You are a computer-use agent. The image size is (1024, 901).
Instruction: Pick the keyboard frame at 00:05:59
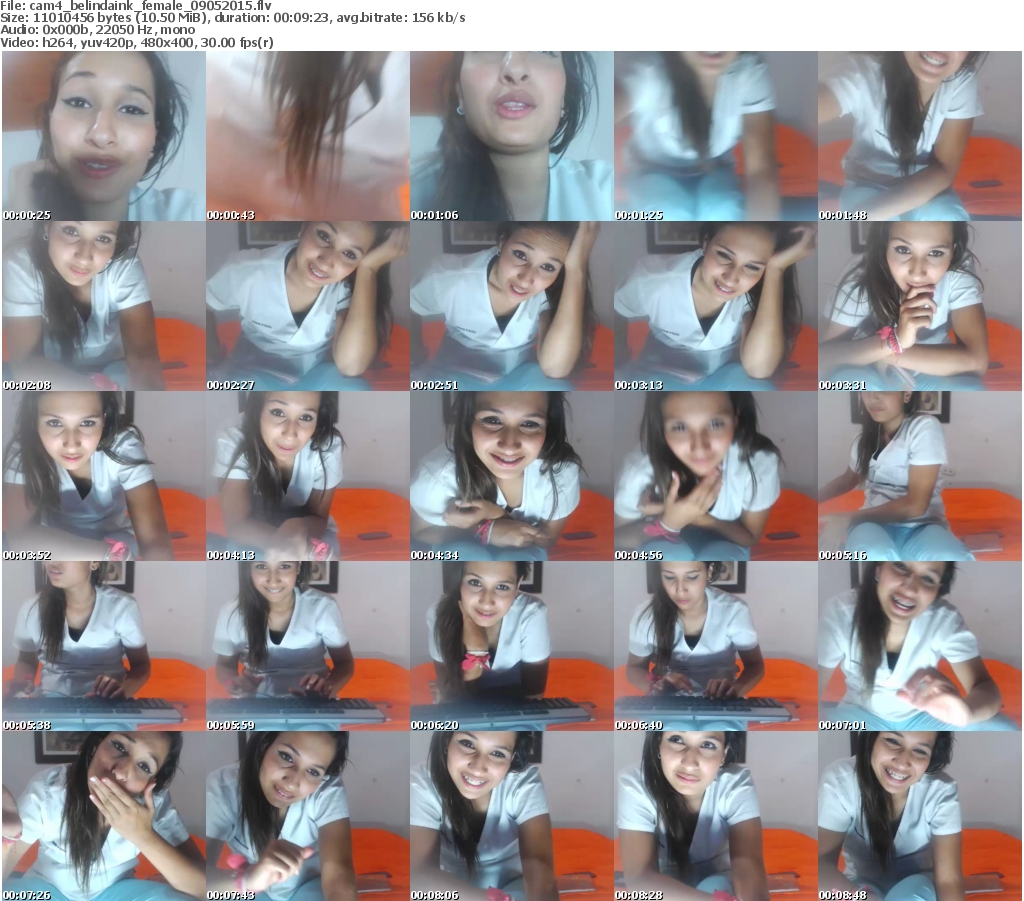coord(308,646)
